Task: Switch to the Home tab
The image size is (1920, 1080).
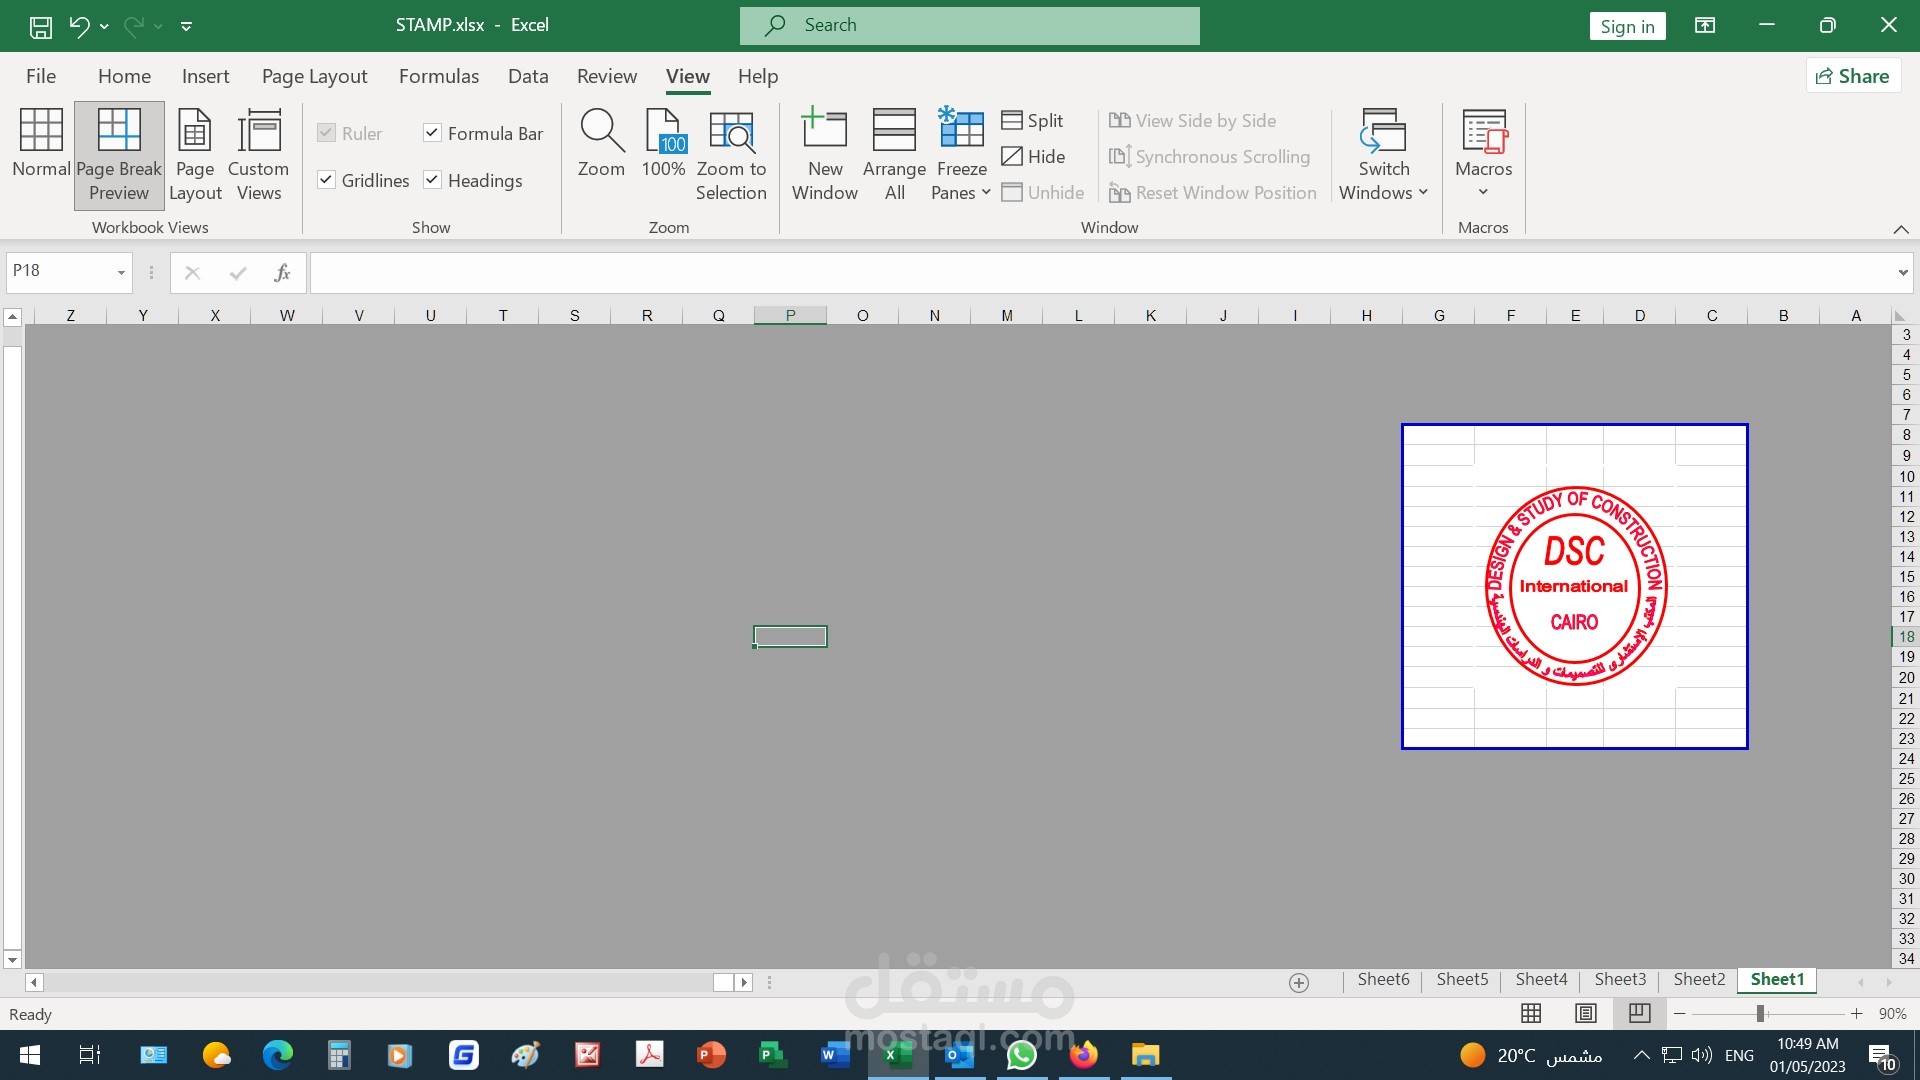Action: (x=124, y=76)
